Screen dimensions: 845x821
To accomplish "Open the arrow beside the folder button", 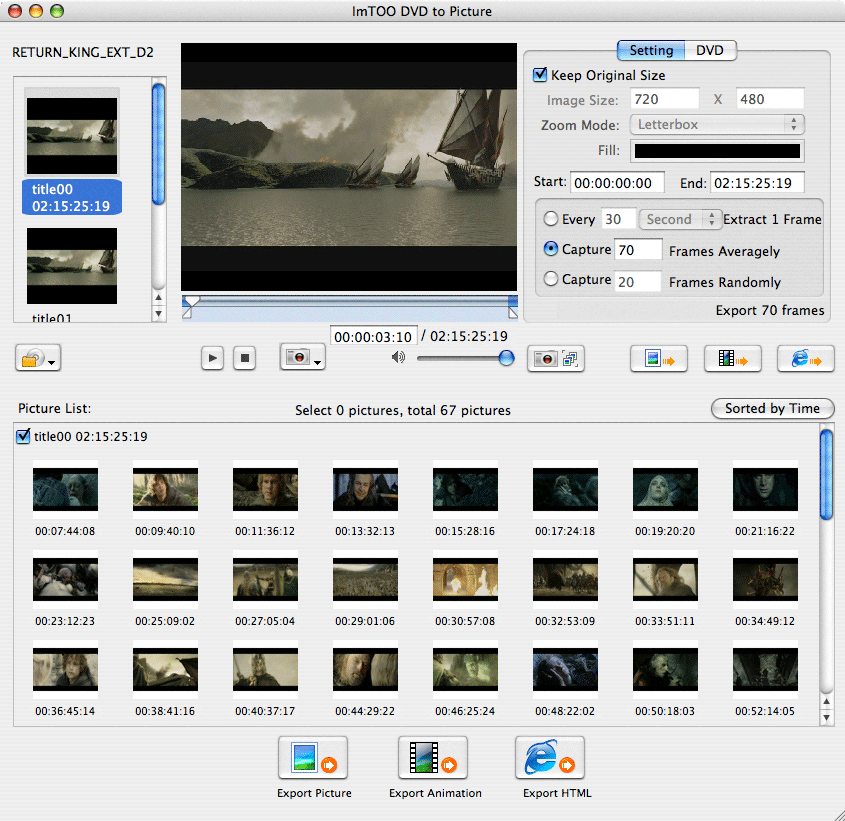I will coord(52,363).
